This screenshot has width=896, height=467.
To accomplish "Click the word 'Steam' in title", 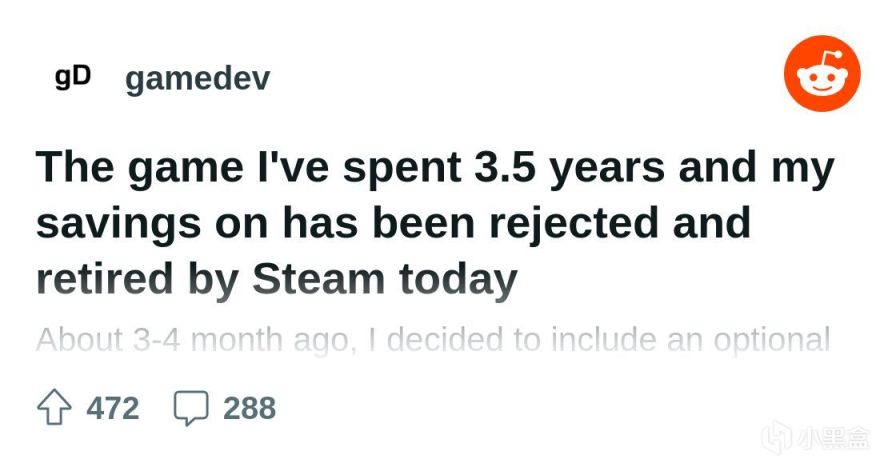I will 319,279.
